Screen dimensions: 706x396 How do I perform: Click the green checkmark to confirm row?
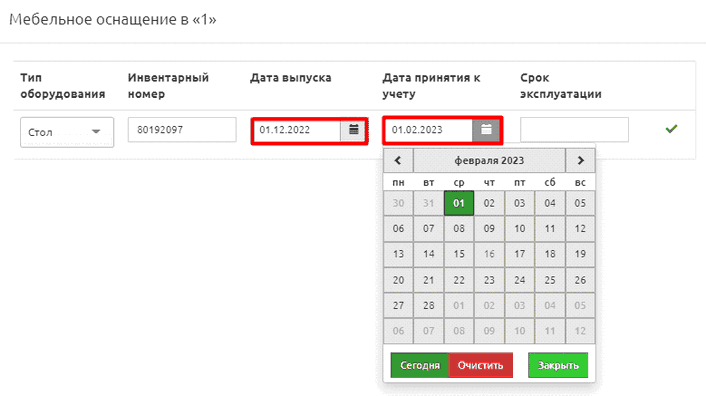point(671,129)
